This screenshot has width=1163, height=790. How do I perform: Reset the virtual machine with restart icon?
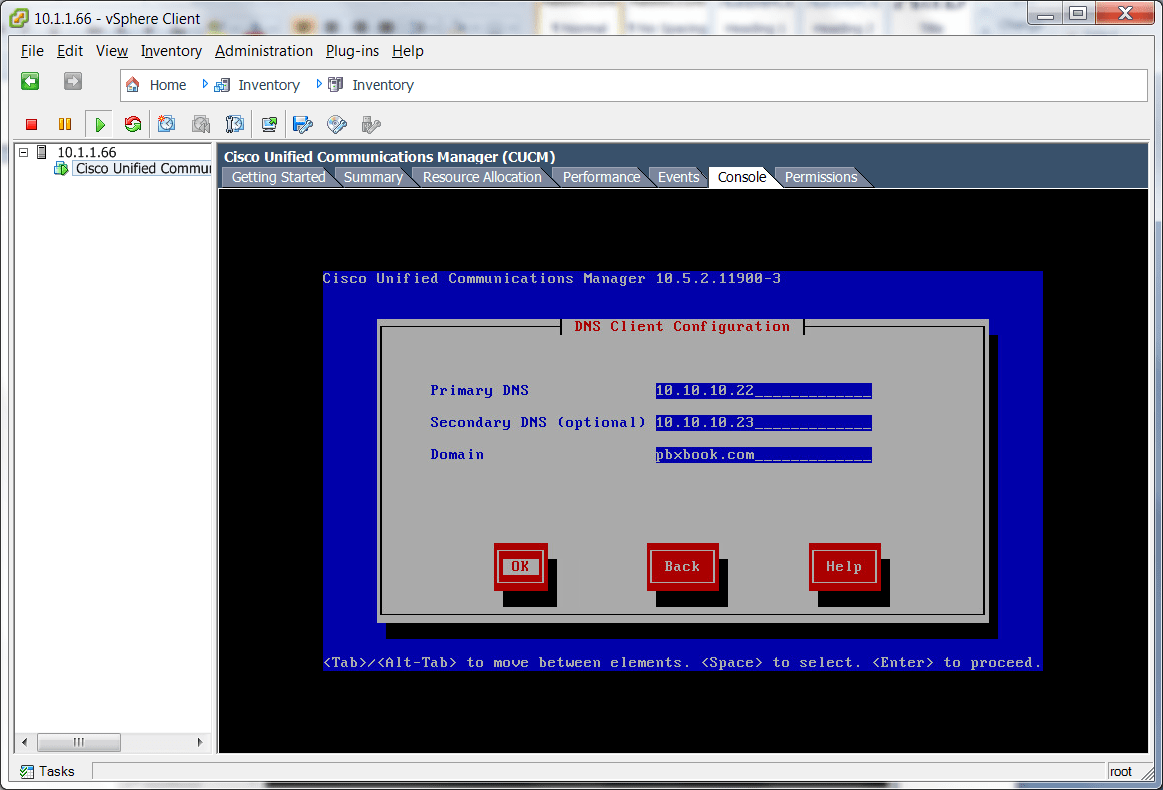133,125
